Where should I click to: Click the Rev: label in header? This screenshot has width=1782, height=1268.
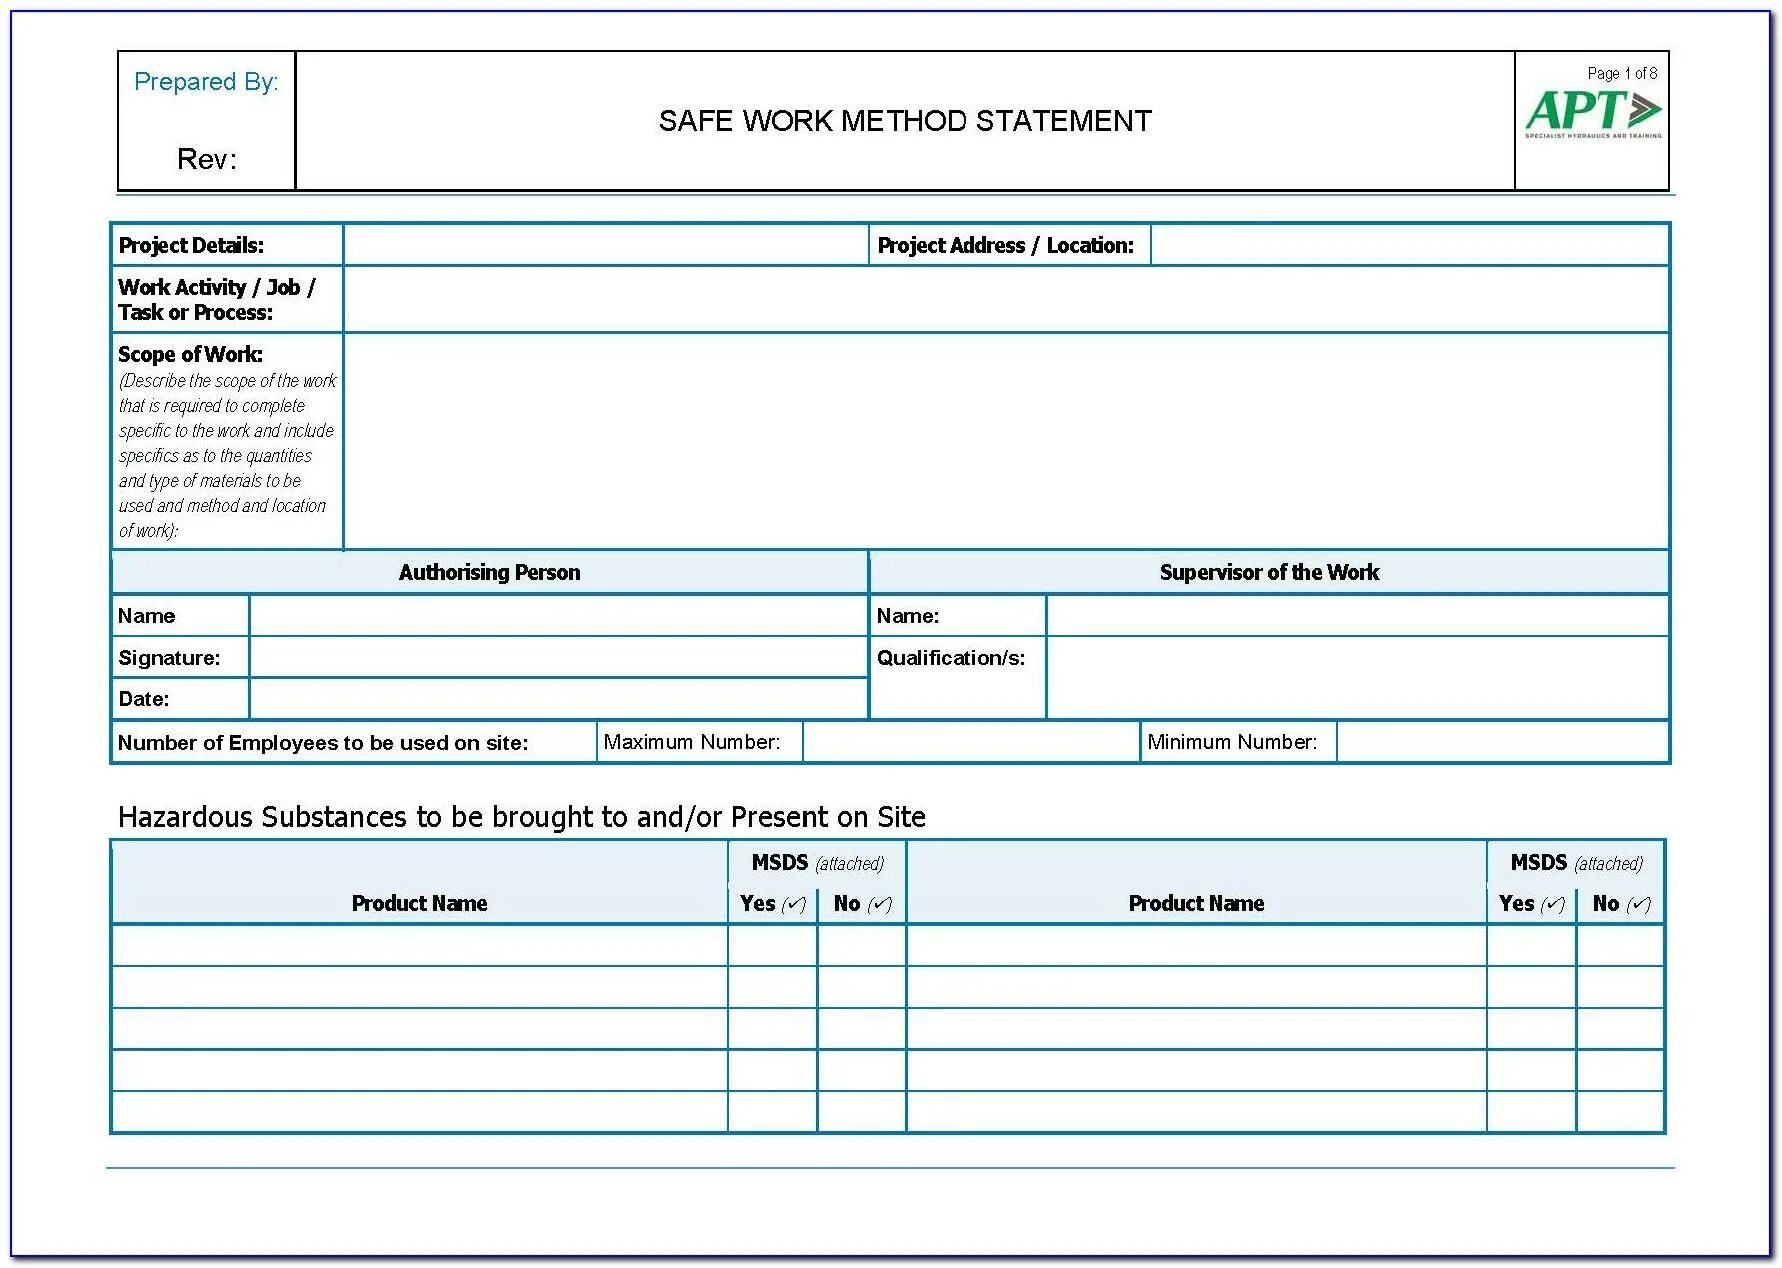pyautogui.click(x=207, y=159)
